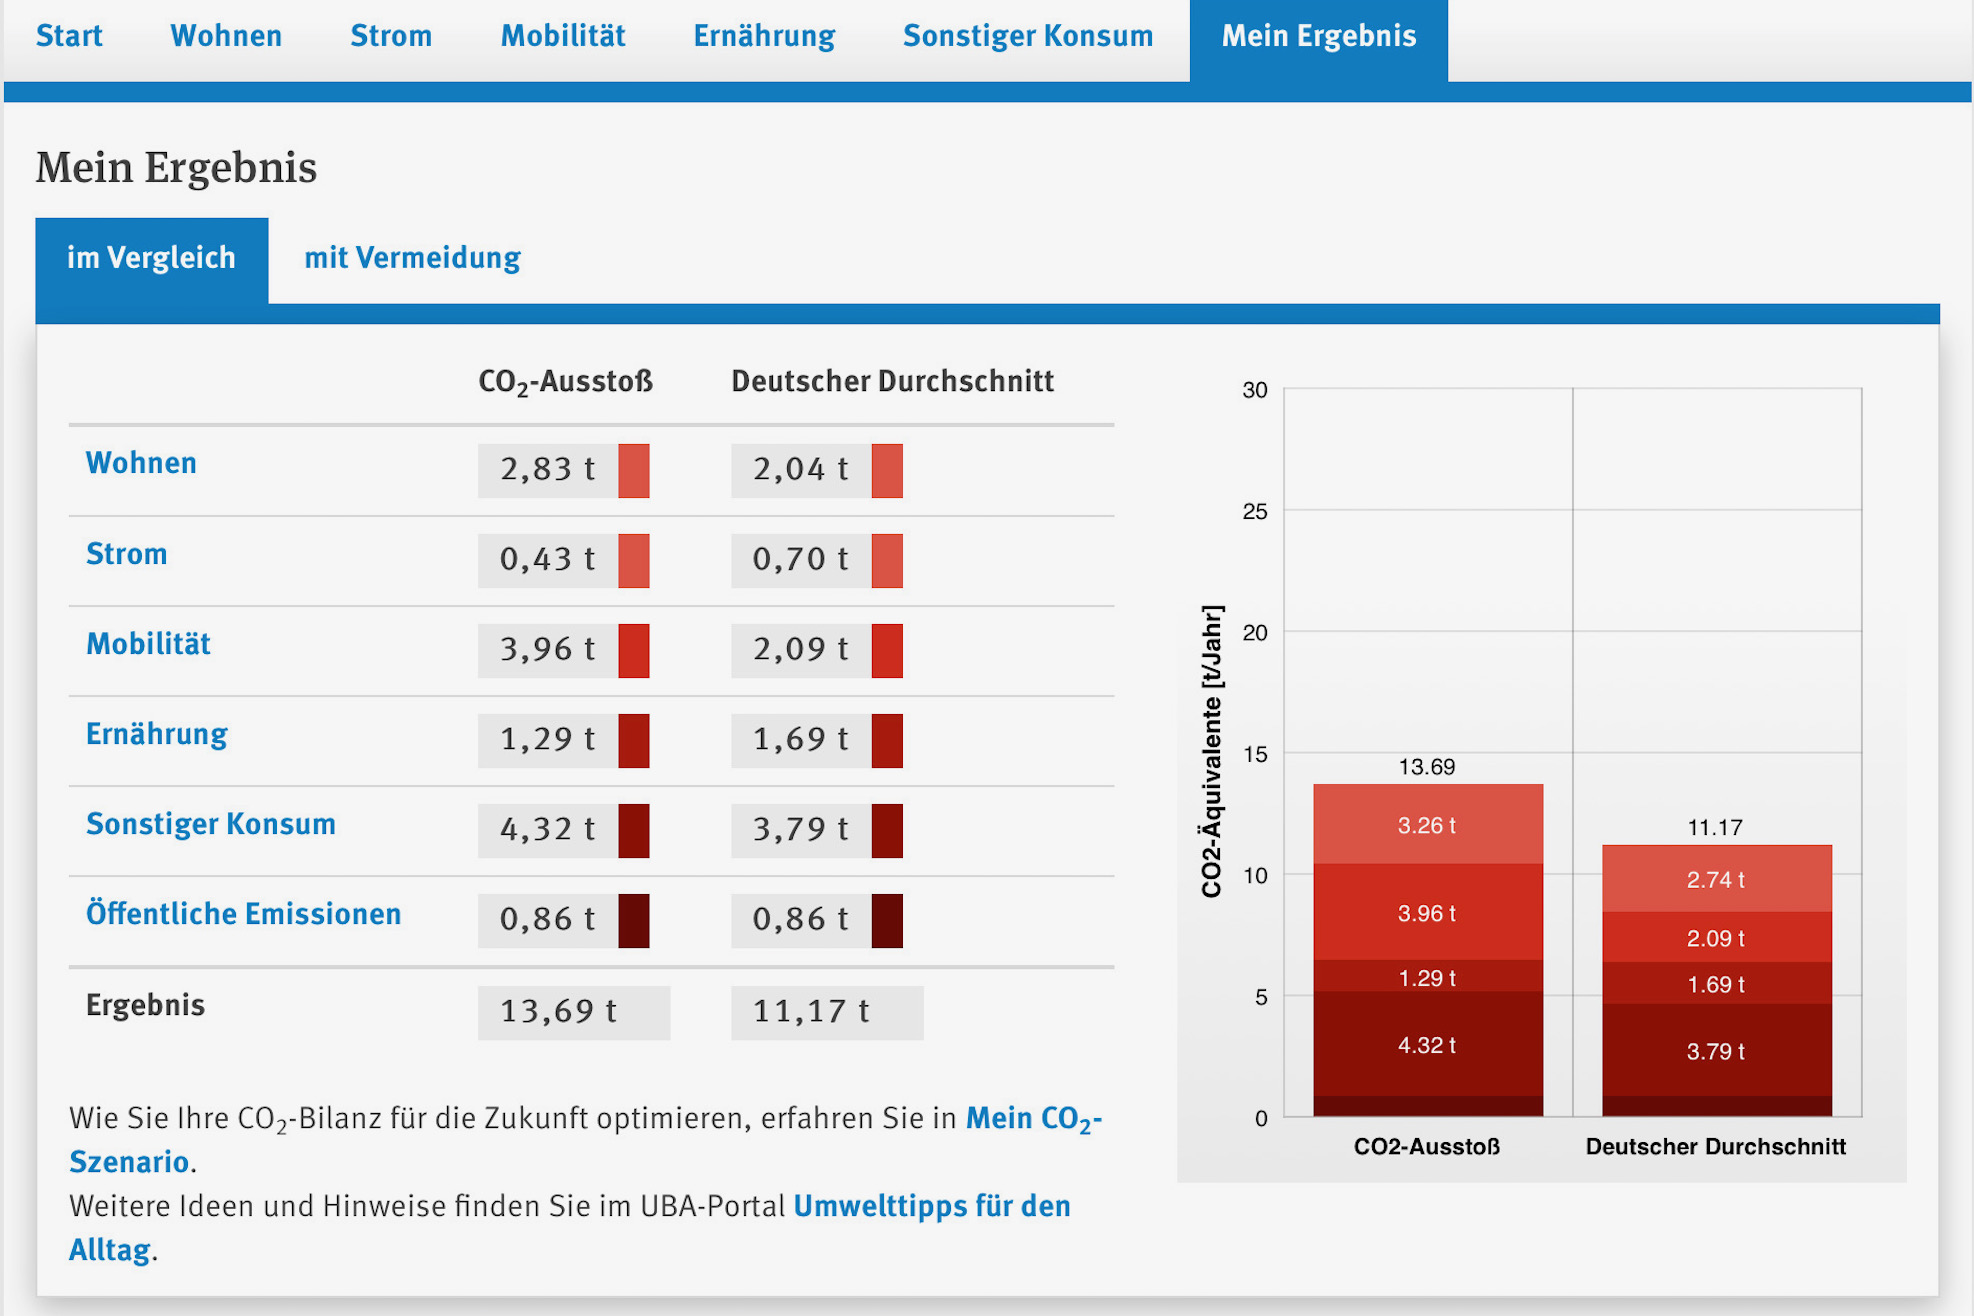Image resolution: width=1974 pixels, height=1316 pixels.
Task: Click the Ernährung row link in table
Action: click(x=157, y=734)
